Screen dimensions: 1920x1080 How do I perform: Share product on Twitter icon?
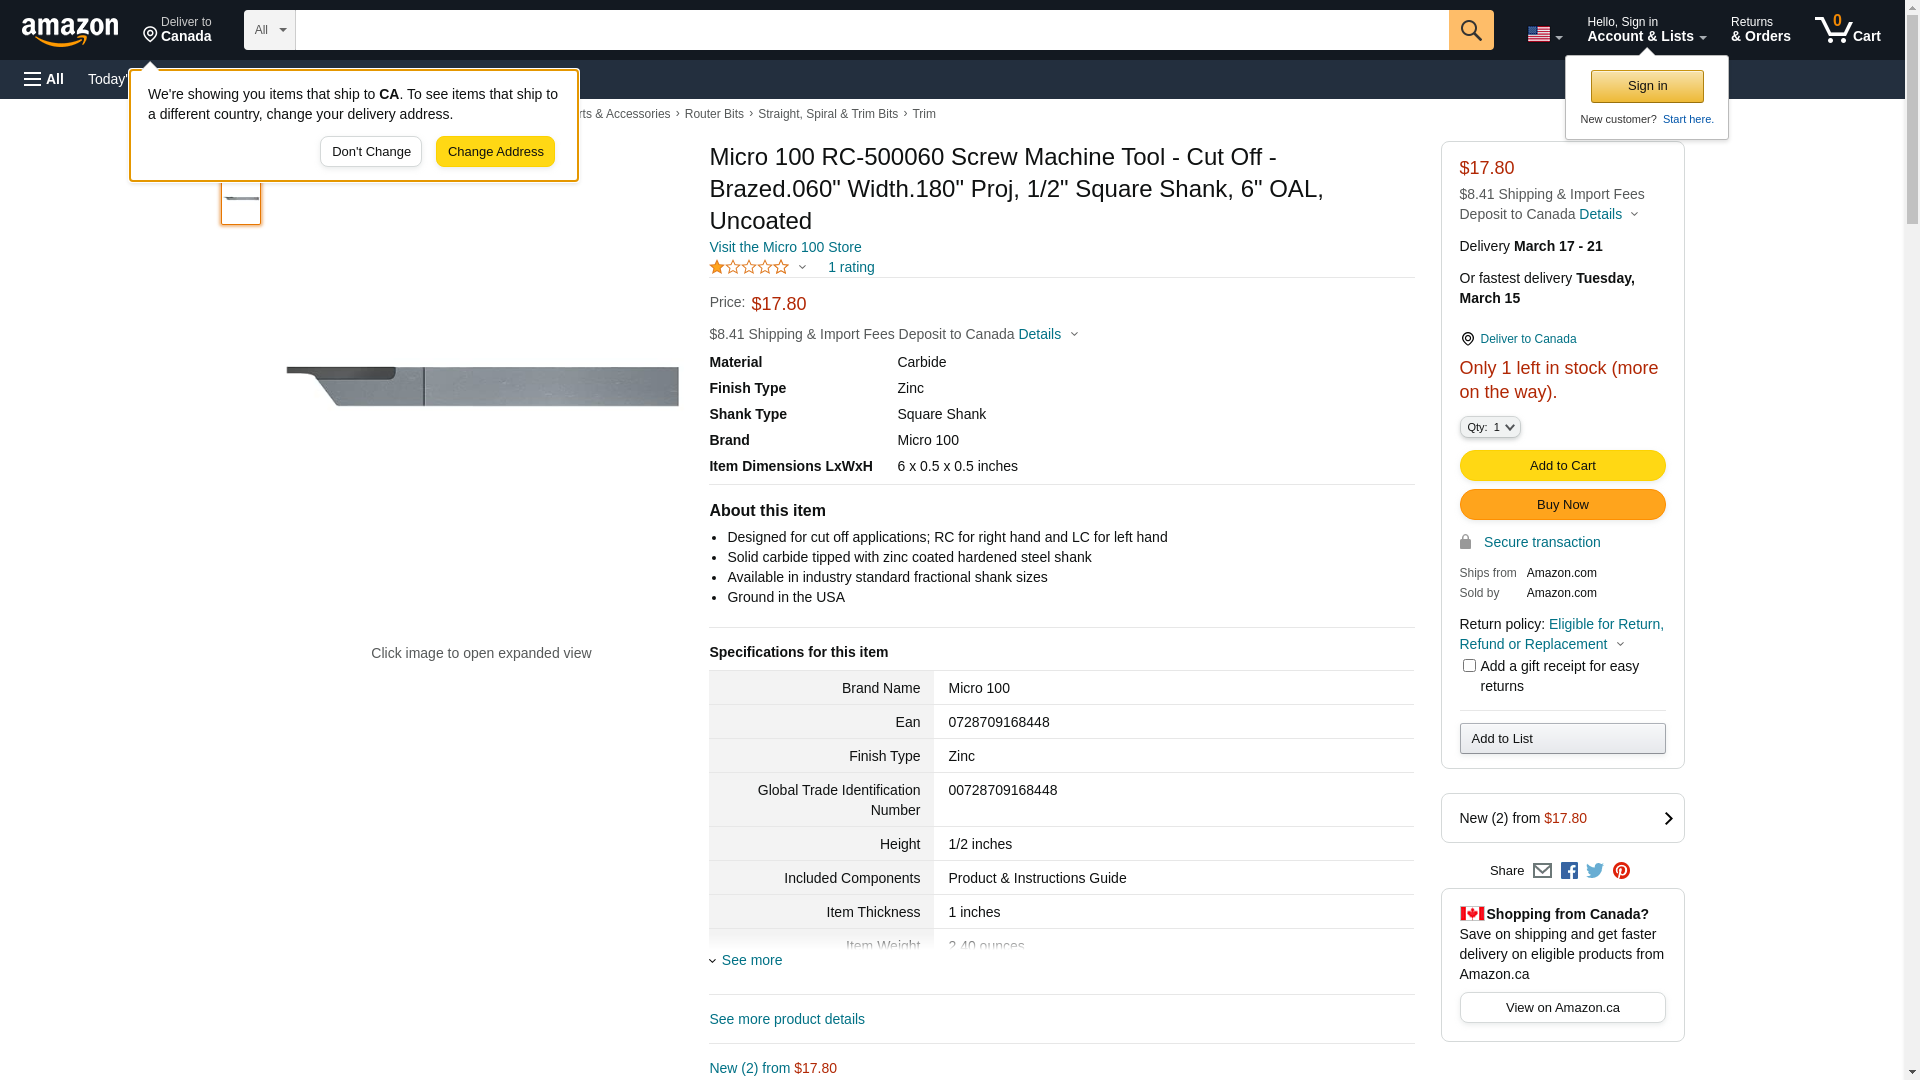[1595, 871]
